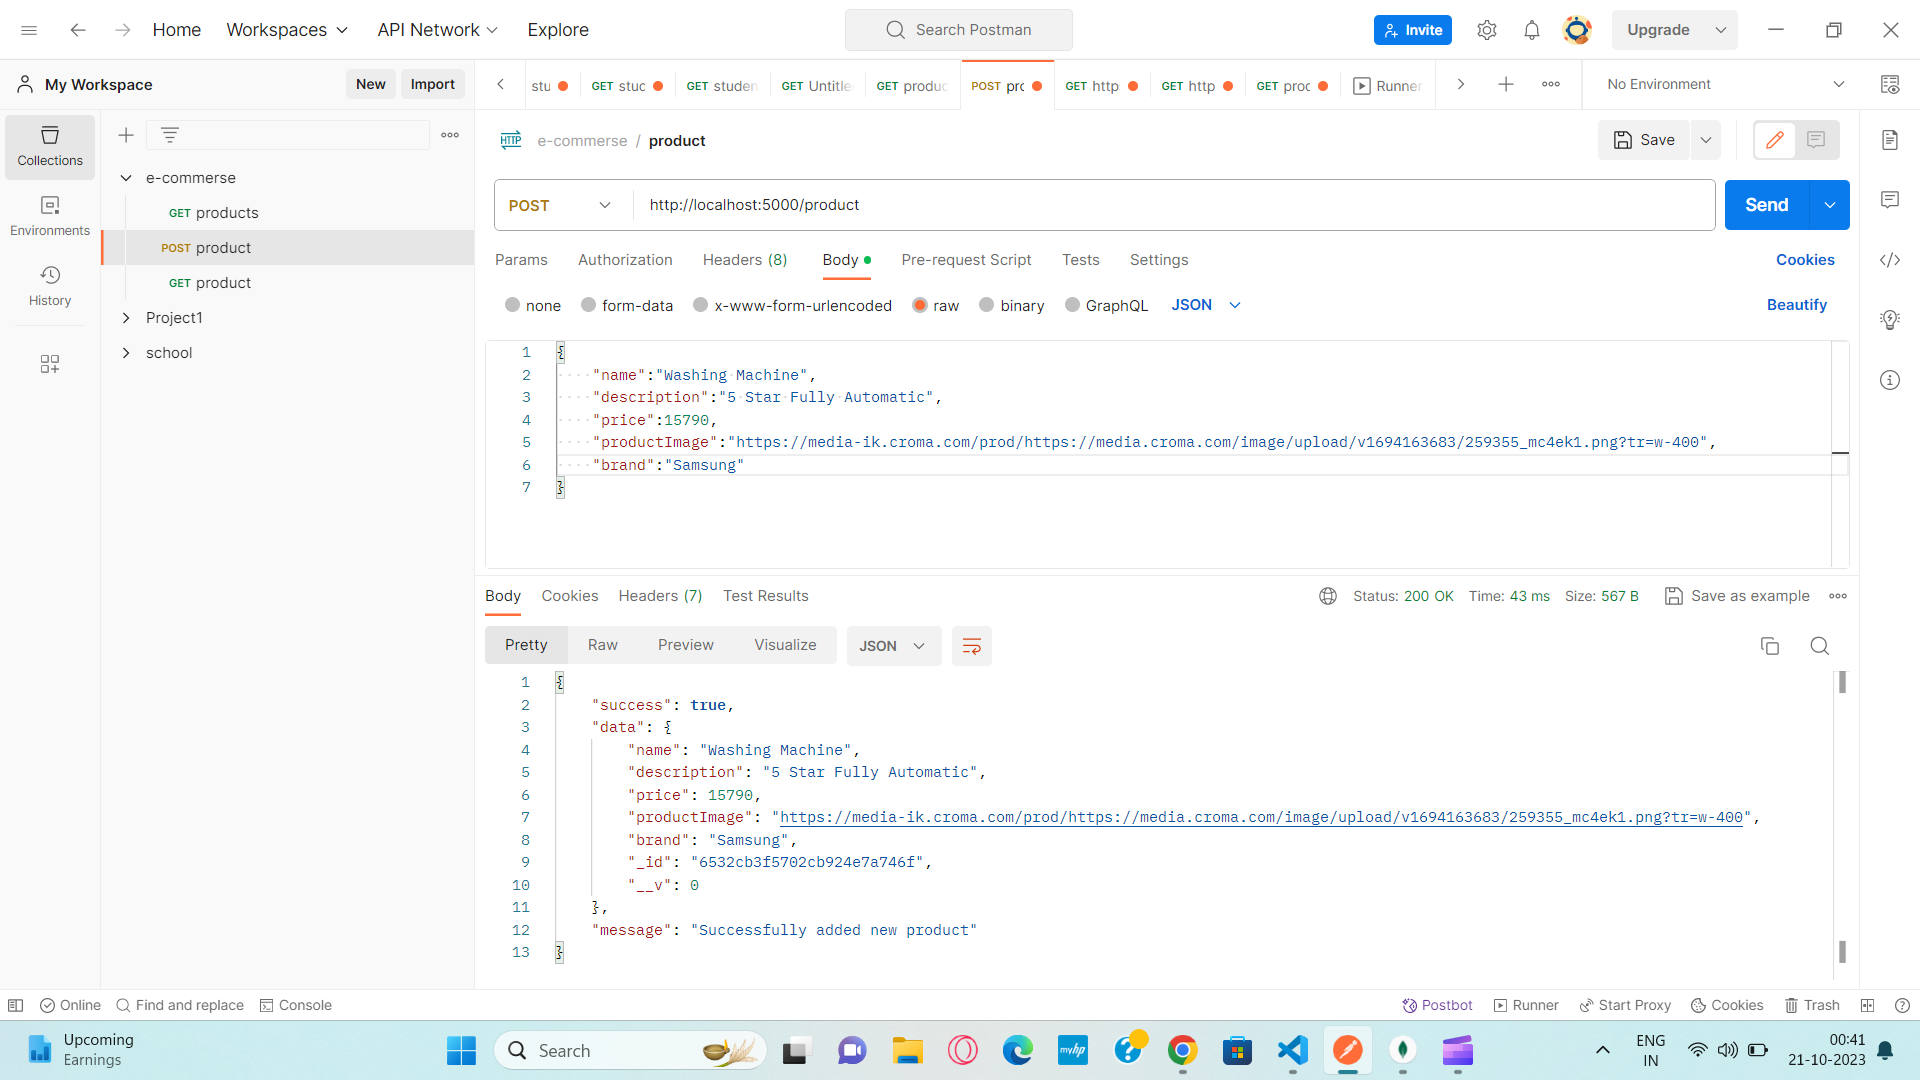Open the request method dropdown showing POST
This screenshot has width=1920, height=1080.
(558, 205)
